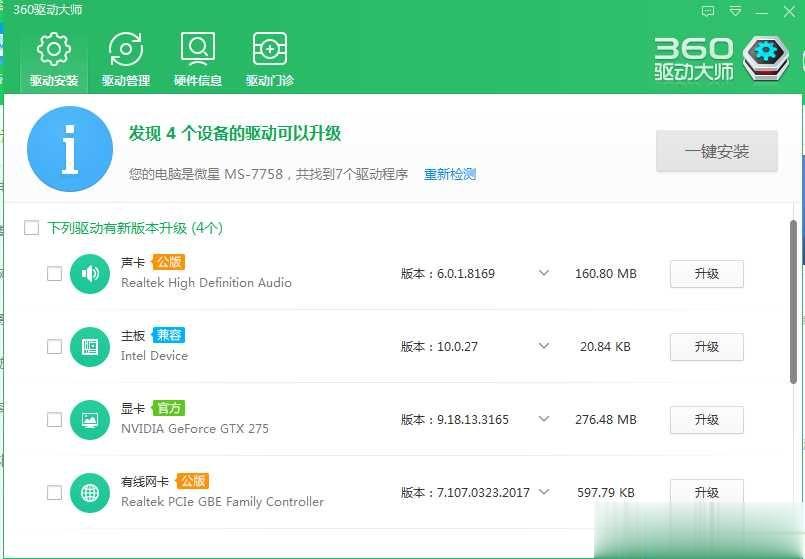Viewport: 805px width, 559px height.
Task: Open the title bar menu triangle icon
Action: click(x=735, y=11)
